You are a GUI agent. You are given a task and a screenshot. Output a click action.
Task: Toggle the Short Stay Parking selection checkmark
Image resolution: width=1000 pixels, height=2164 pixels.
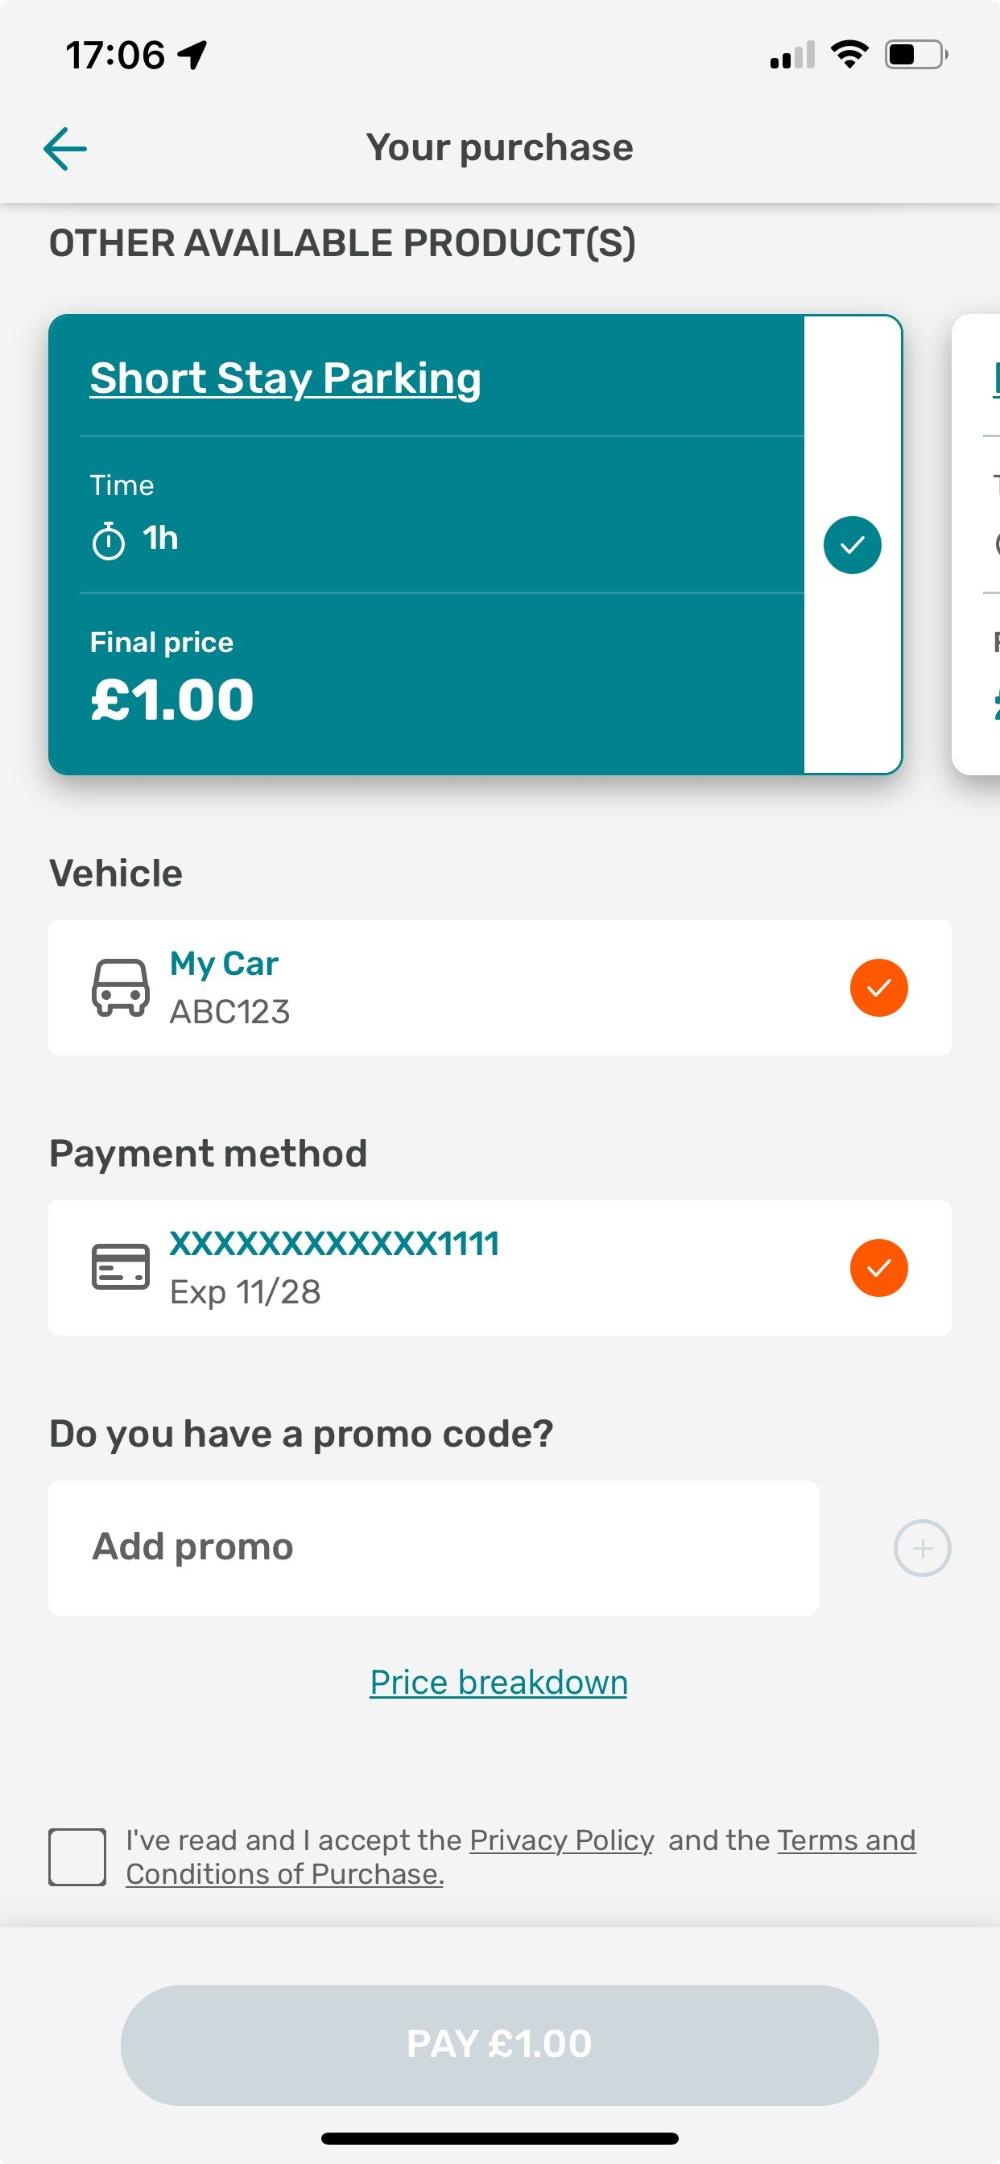point(852,545)
